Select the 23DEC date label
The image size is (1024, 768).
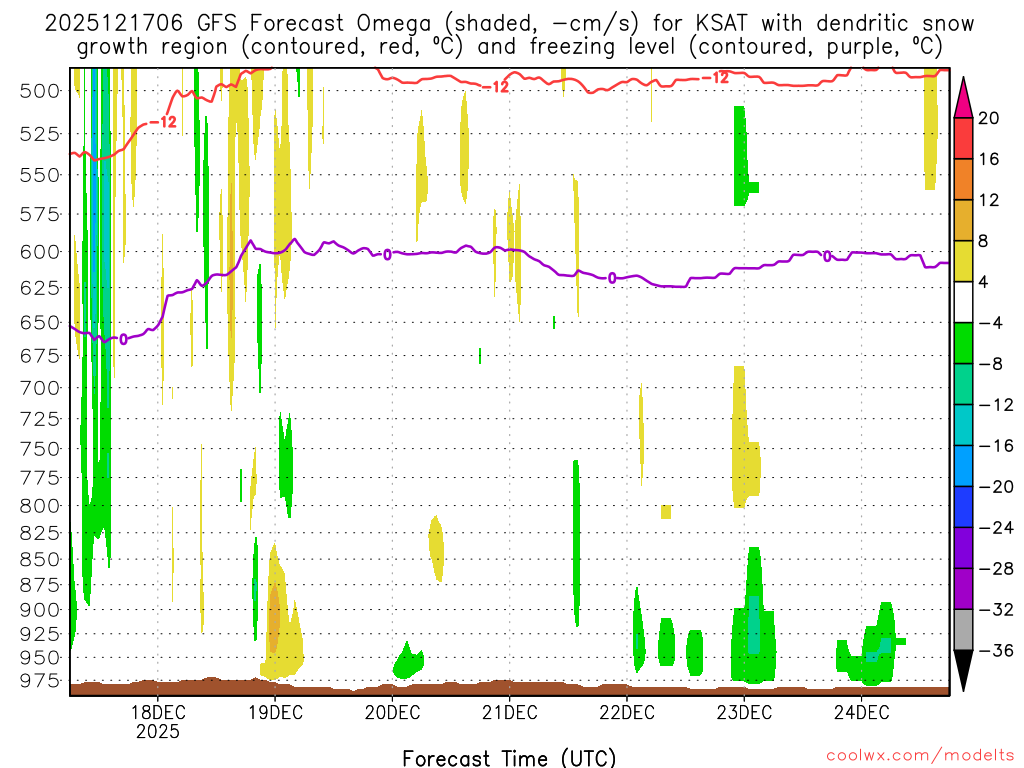(x=744, y=712)
